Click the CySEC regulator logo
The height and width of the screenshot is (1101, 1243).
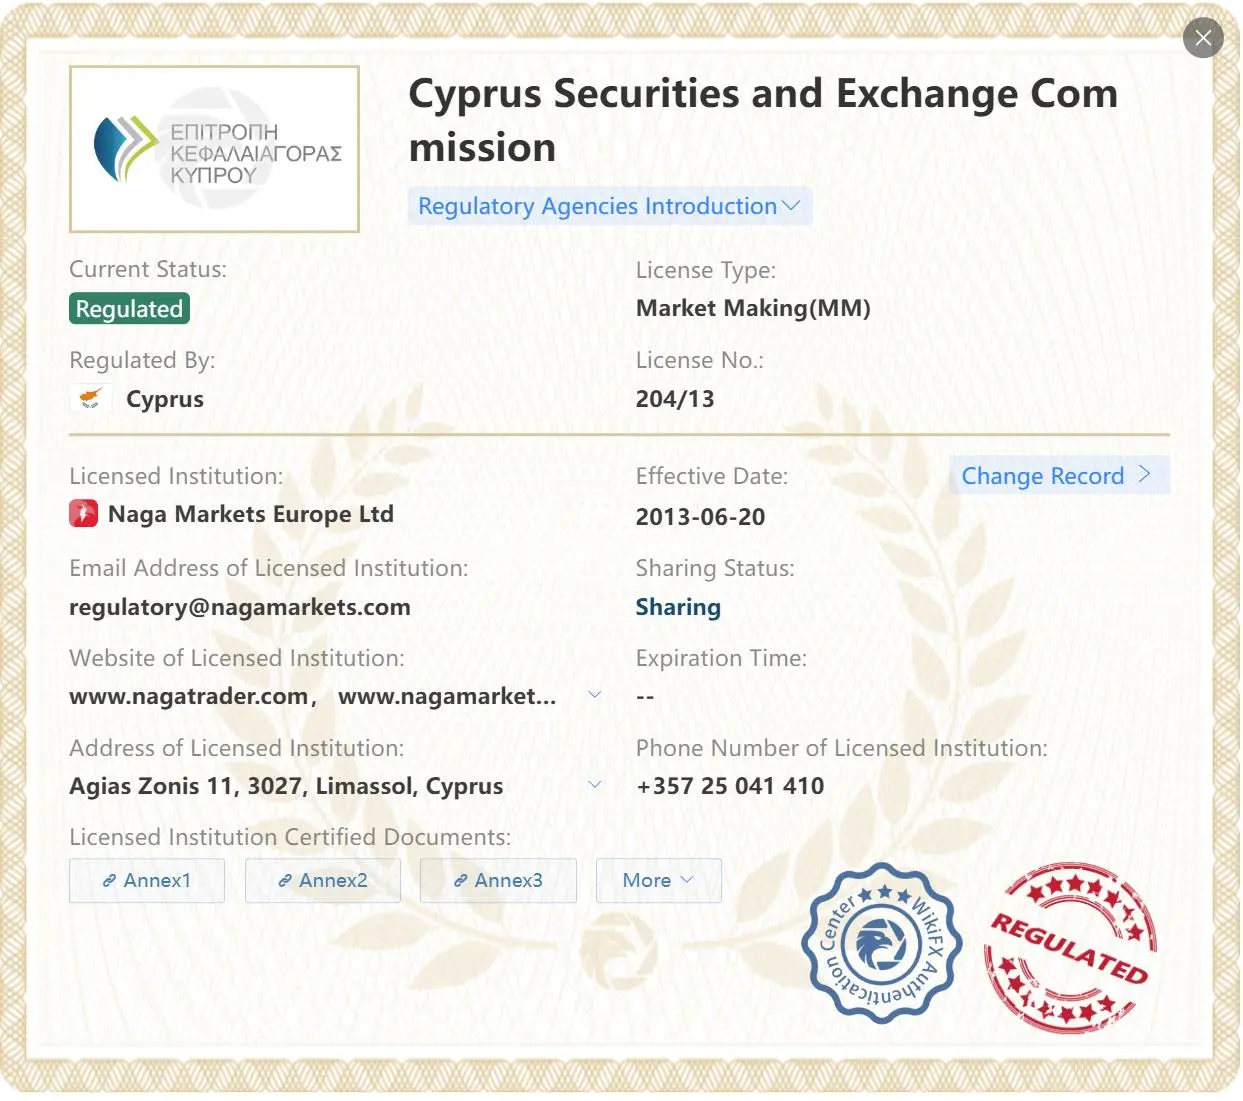tap(214, 149)
